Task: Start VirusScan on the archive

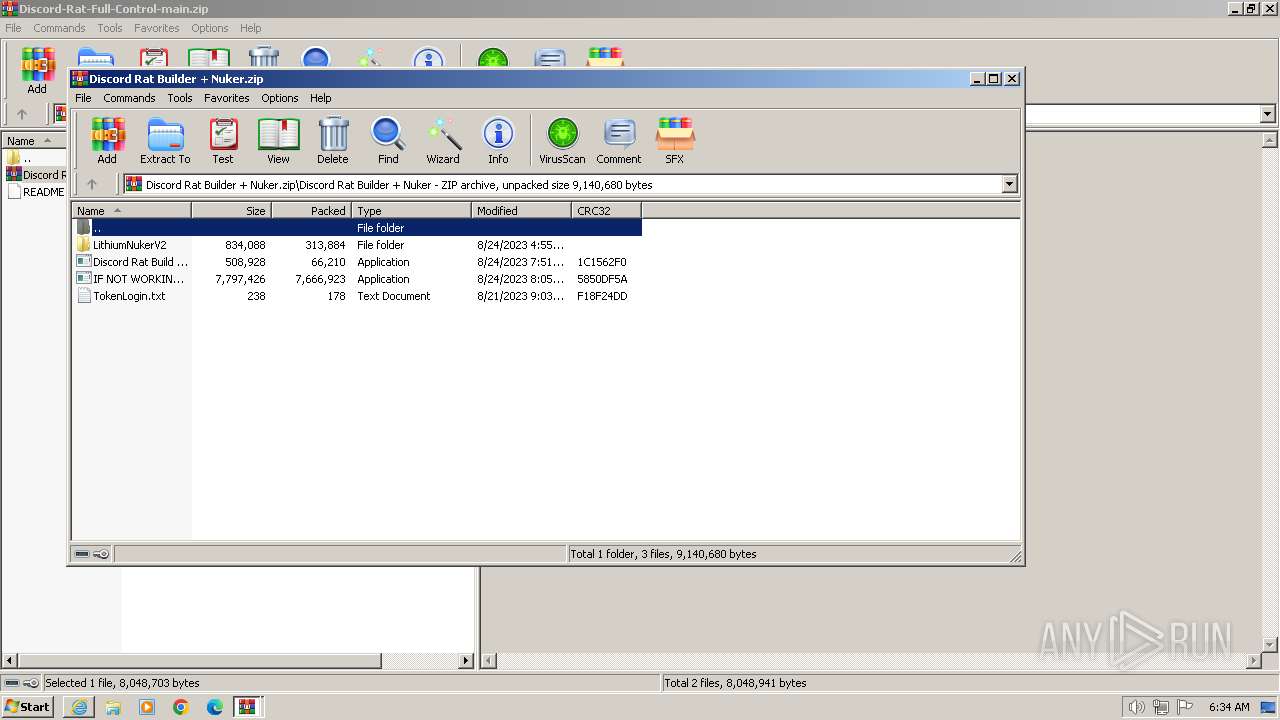Action: click(x=562, y=140)
